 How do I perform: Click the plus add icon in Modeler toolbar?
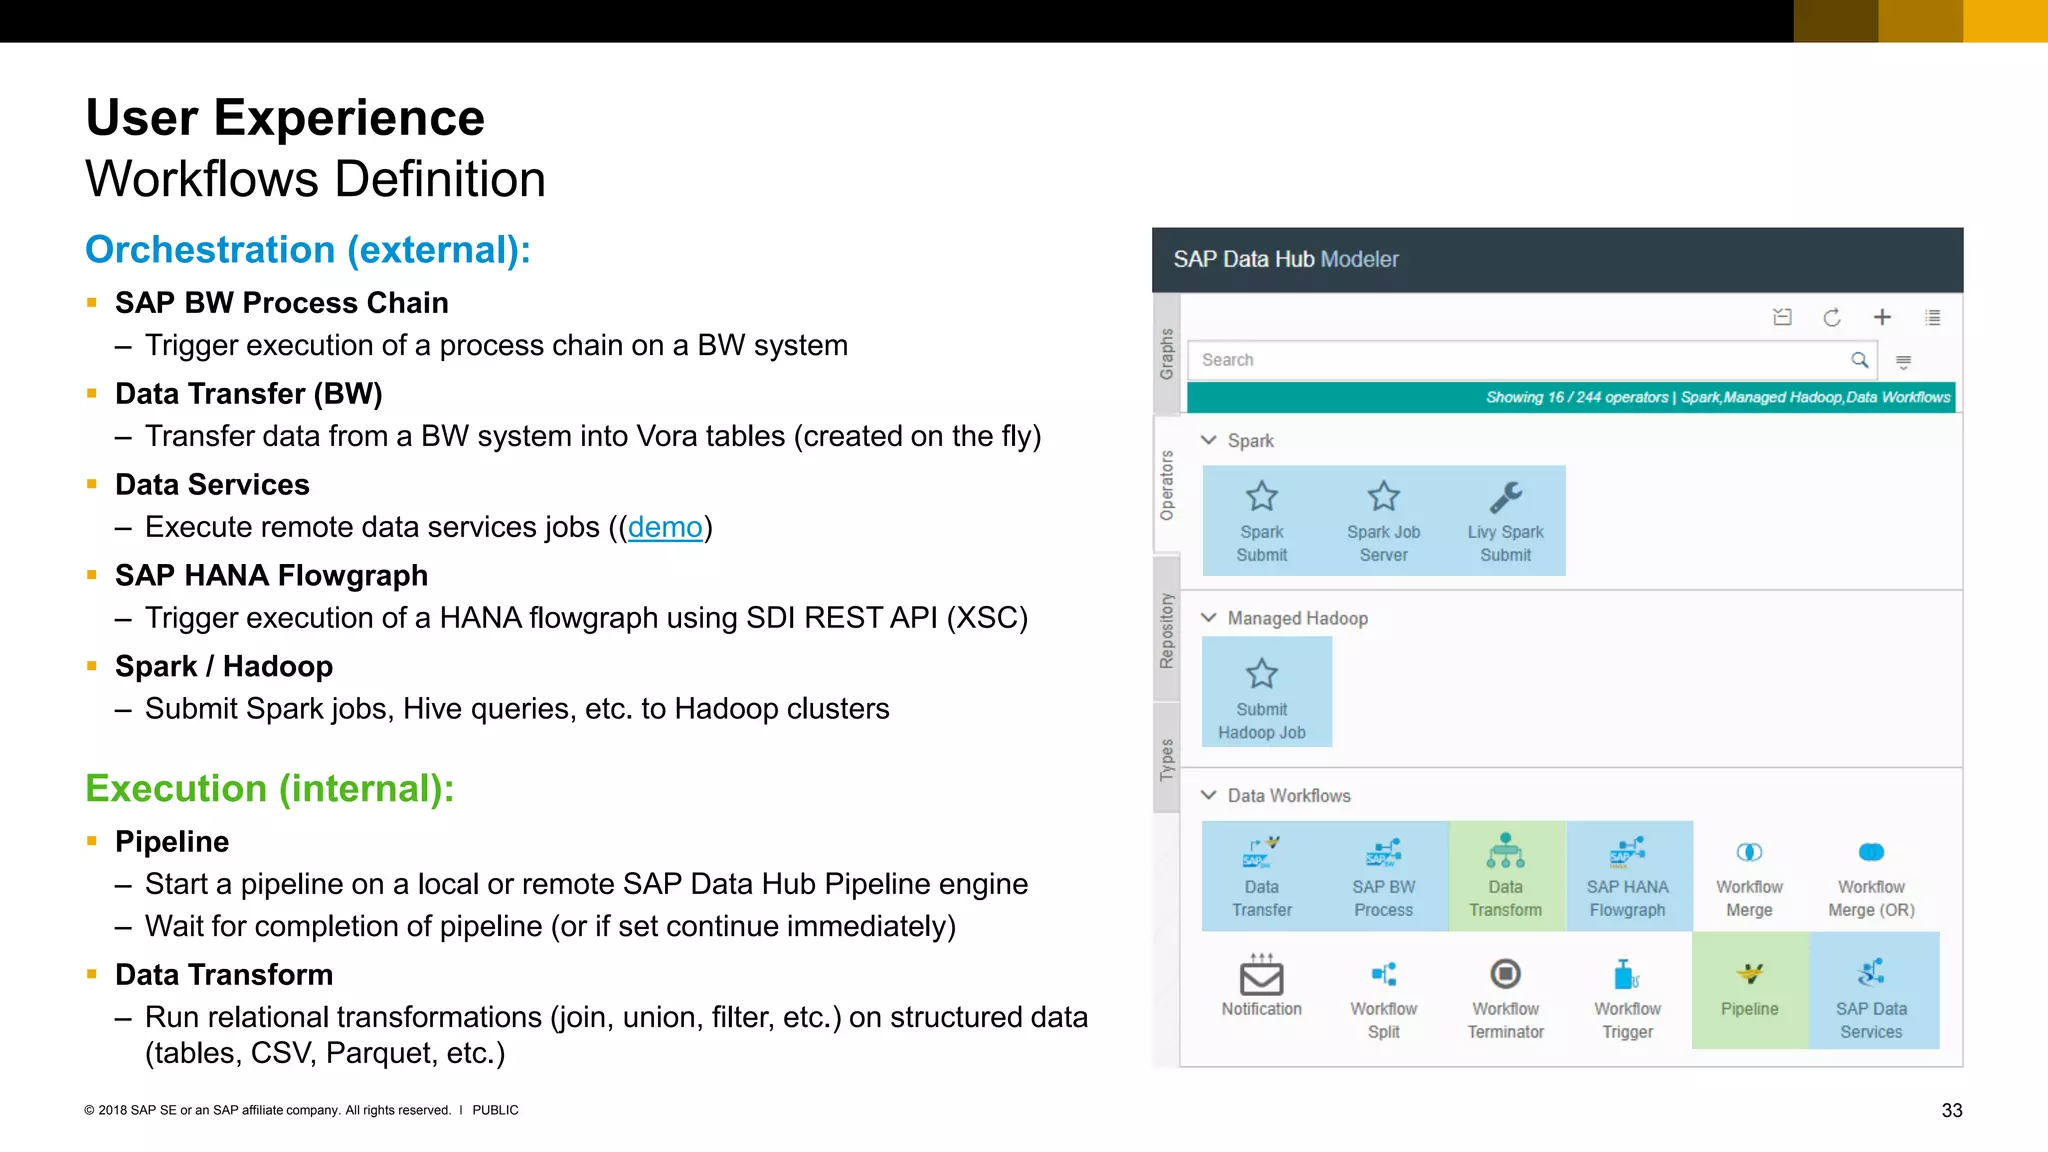point(1882,317)
